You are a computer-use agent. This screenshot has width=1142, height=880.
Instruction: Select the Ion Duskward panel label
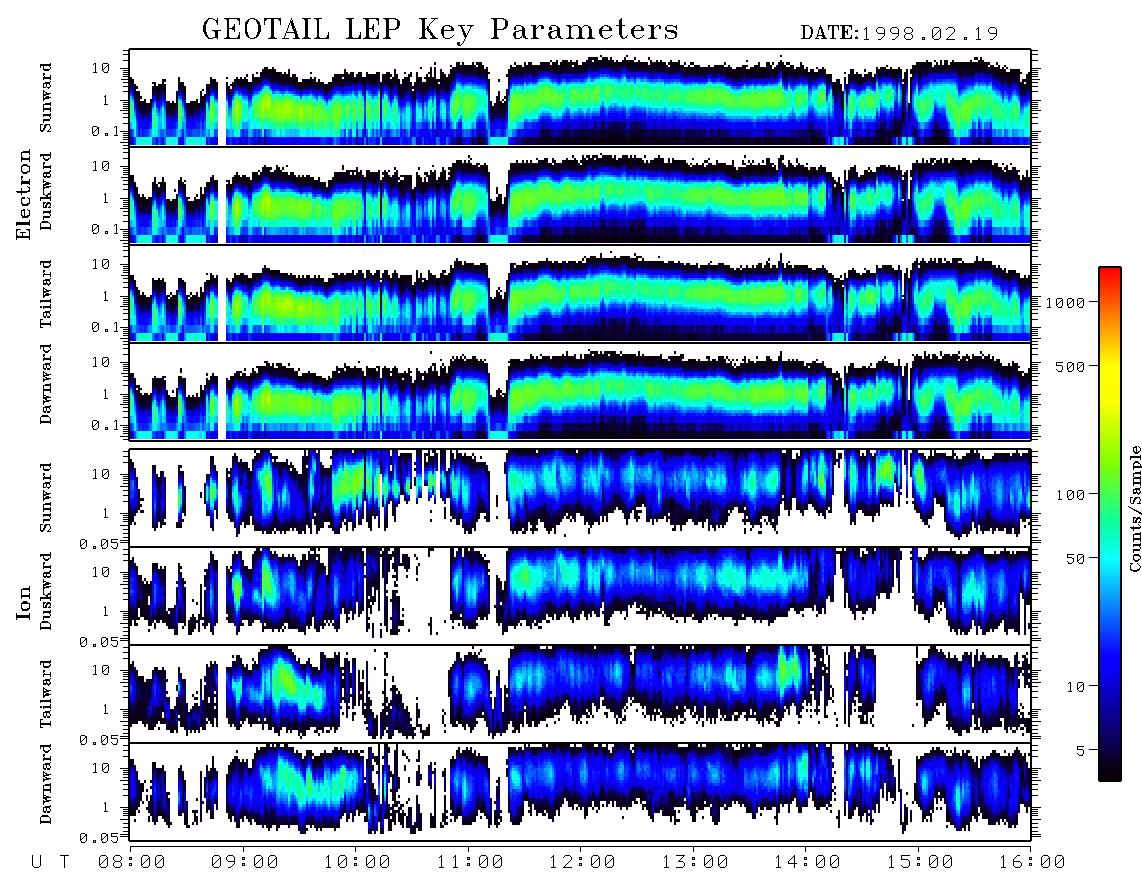(46, 591)
